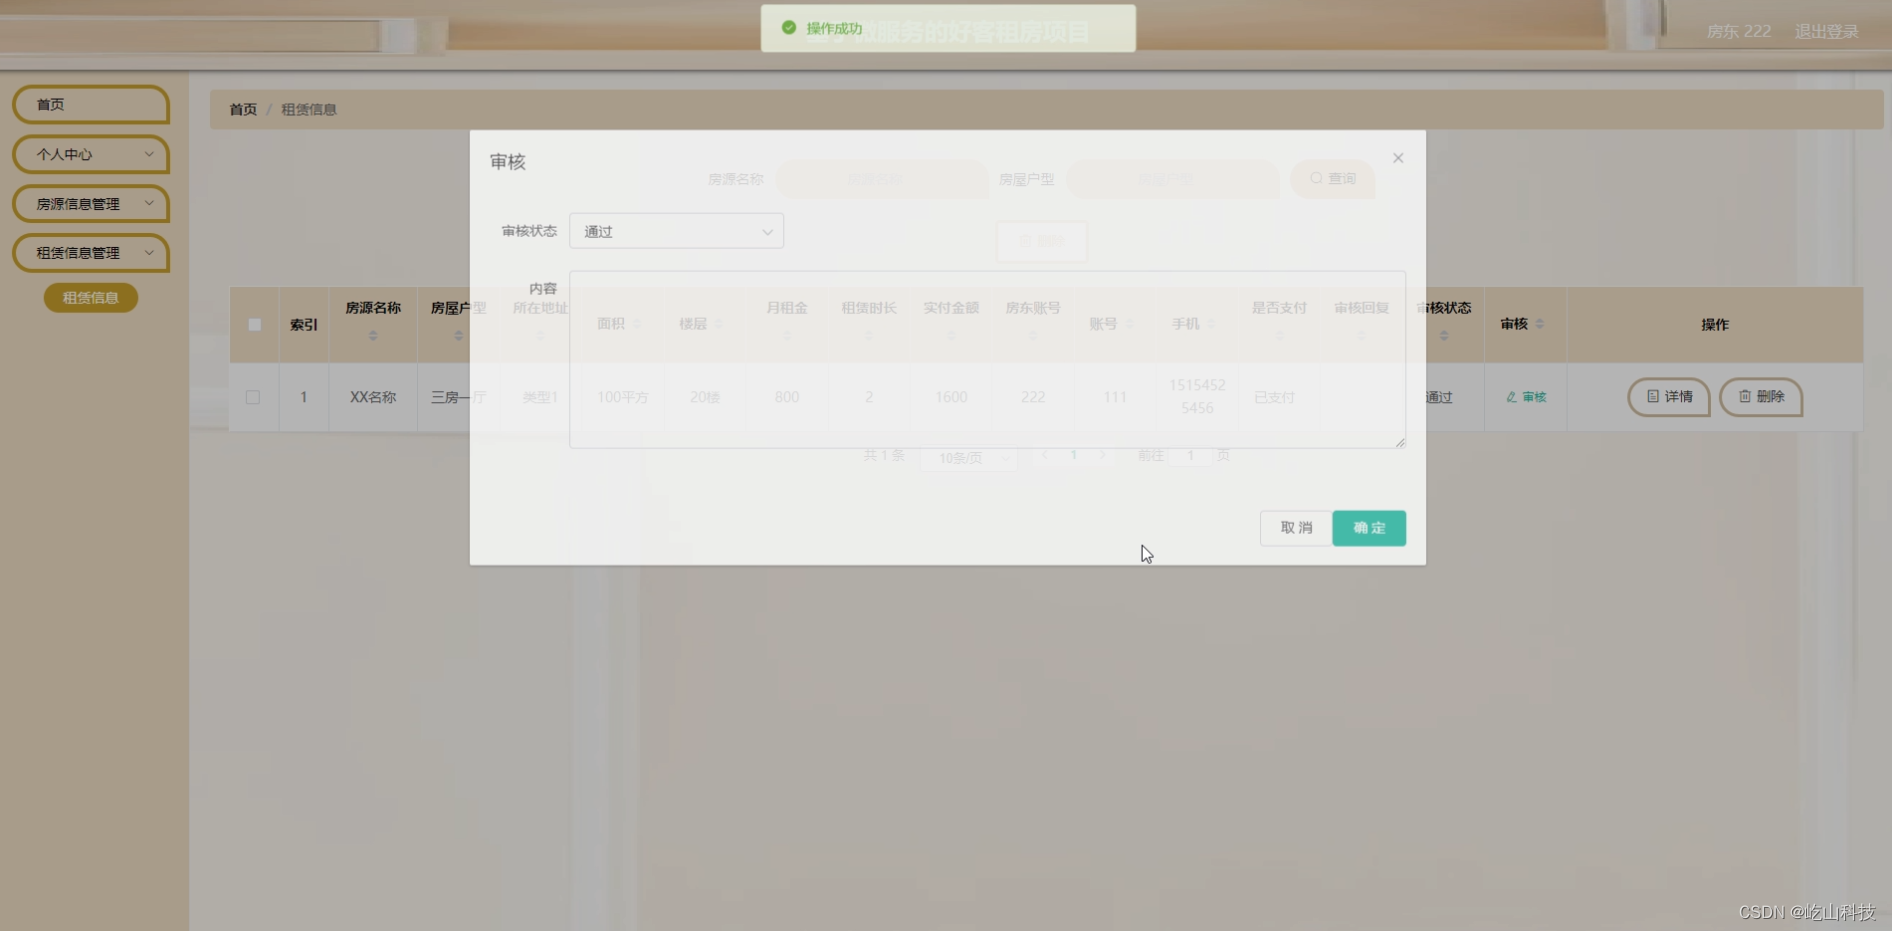Open the 详情 document icon for XX名称
This screenshot has height=931, width=1892.
[1652, 397]
